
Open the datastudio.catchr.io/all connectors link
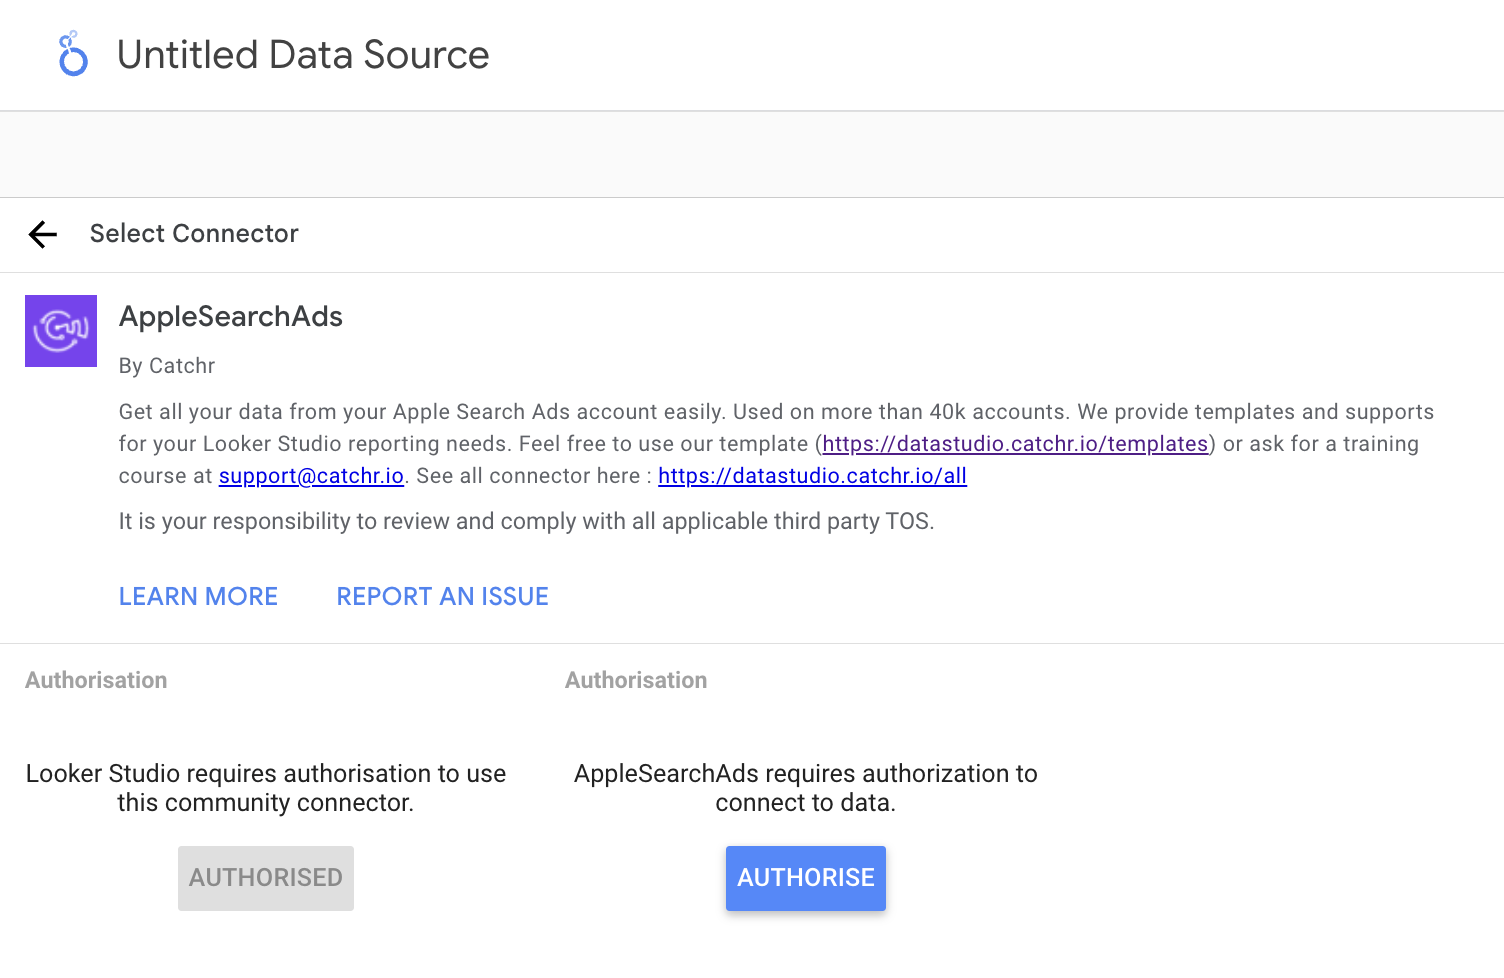pyautogui.click(x=812, y=475)
